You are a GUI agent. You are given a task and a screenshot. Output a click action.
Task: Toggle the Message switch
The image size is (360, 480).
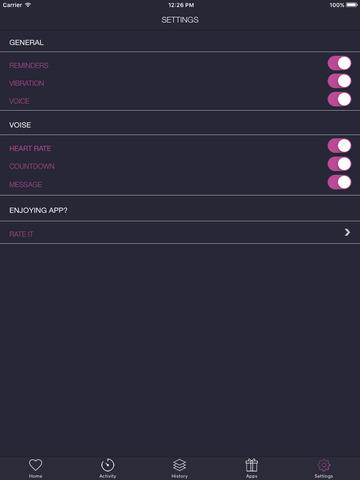339,182
